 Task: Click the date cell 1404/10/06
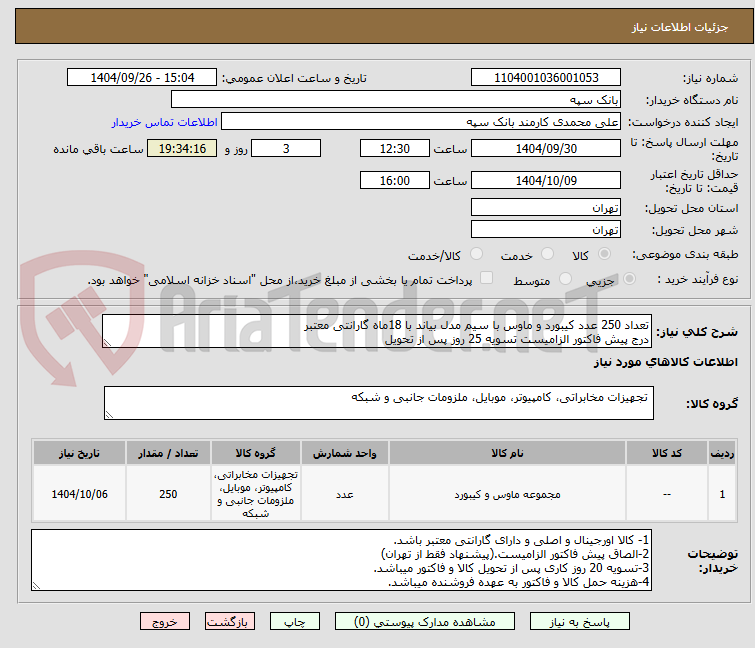coord(79,494)
